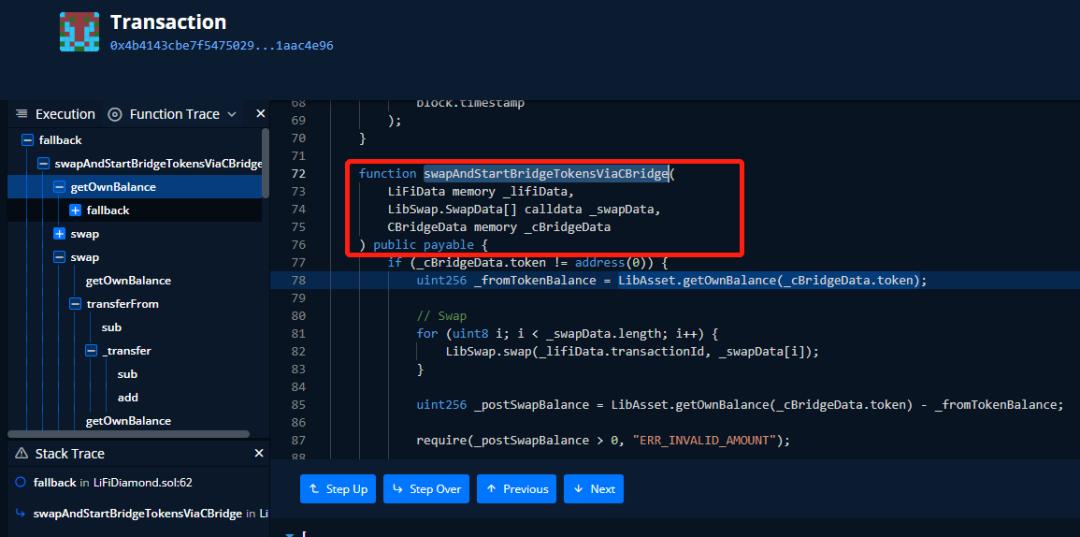The image size is (1080, 537).
Task: Click the trace panel horizontal scrollbar
Action: pos(129,434)
